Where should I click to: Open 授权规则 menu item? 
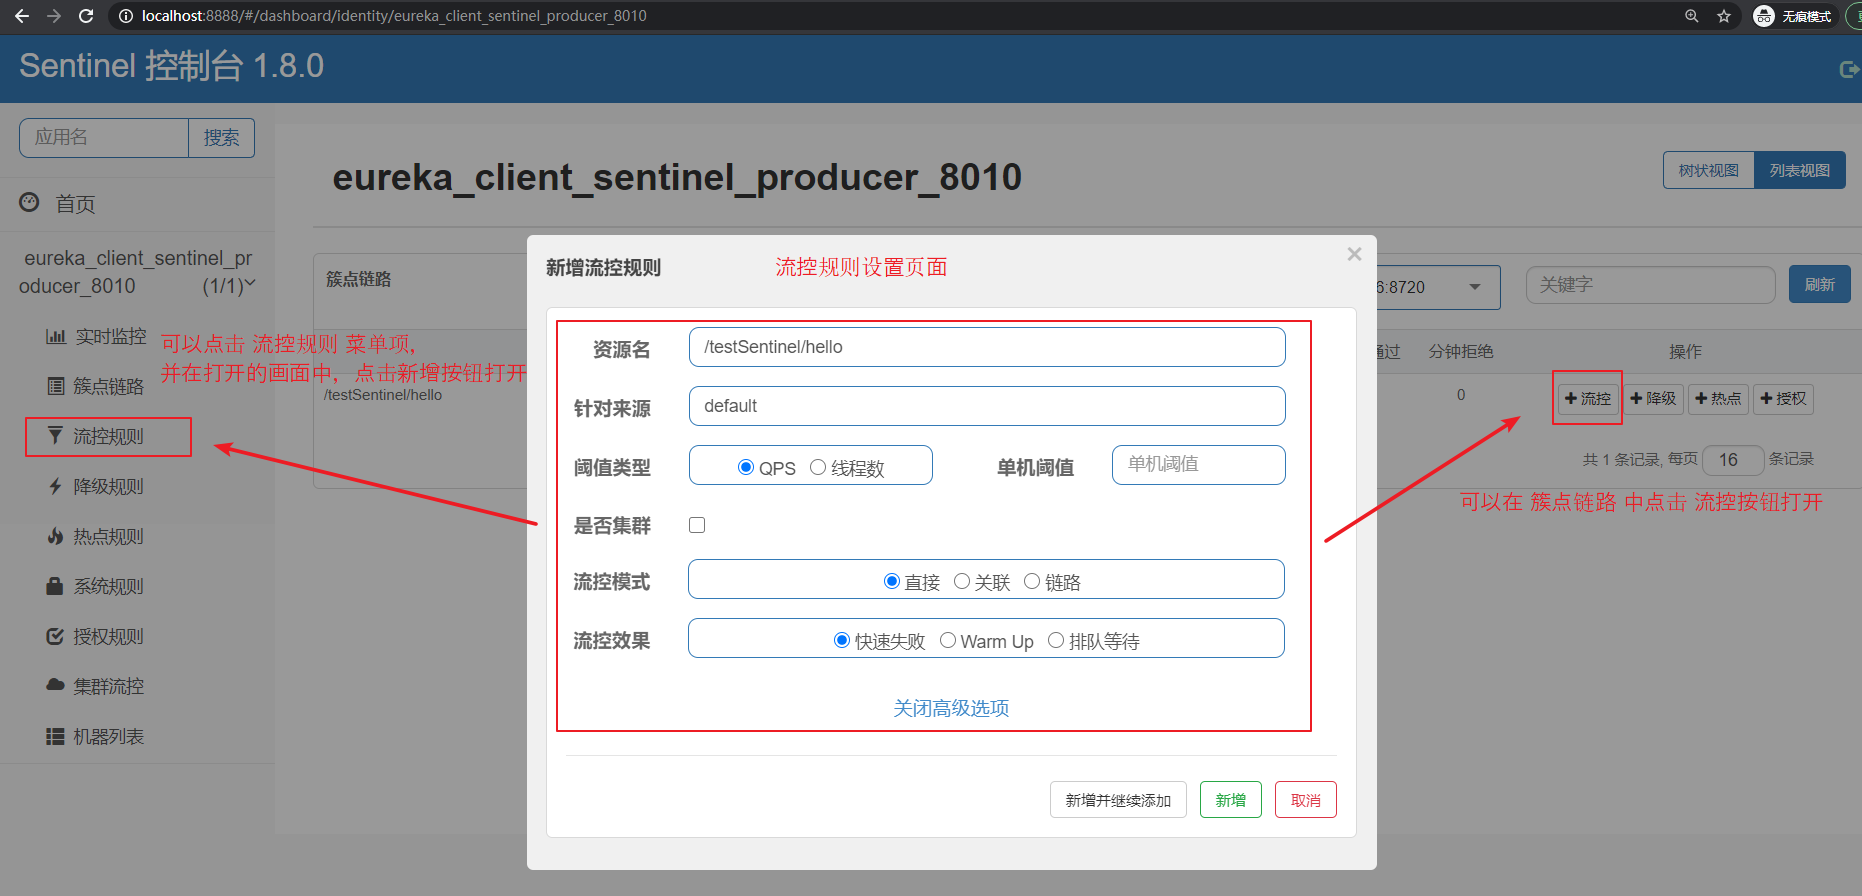pos(109,636)
